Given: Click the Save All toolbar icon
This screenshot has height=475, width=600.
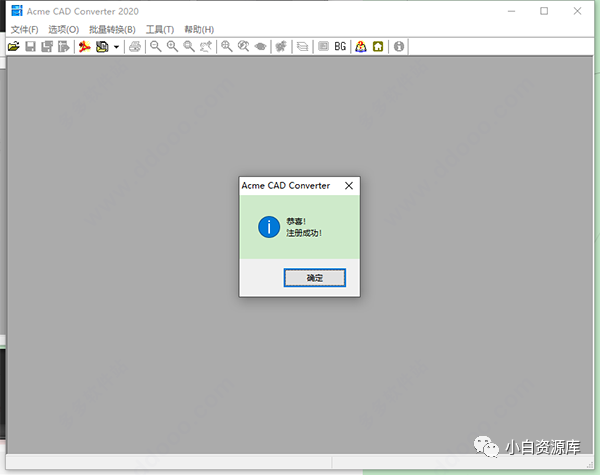Looking at the screenshot, I should [x=47, y=47].
